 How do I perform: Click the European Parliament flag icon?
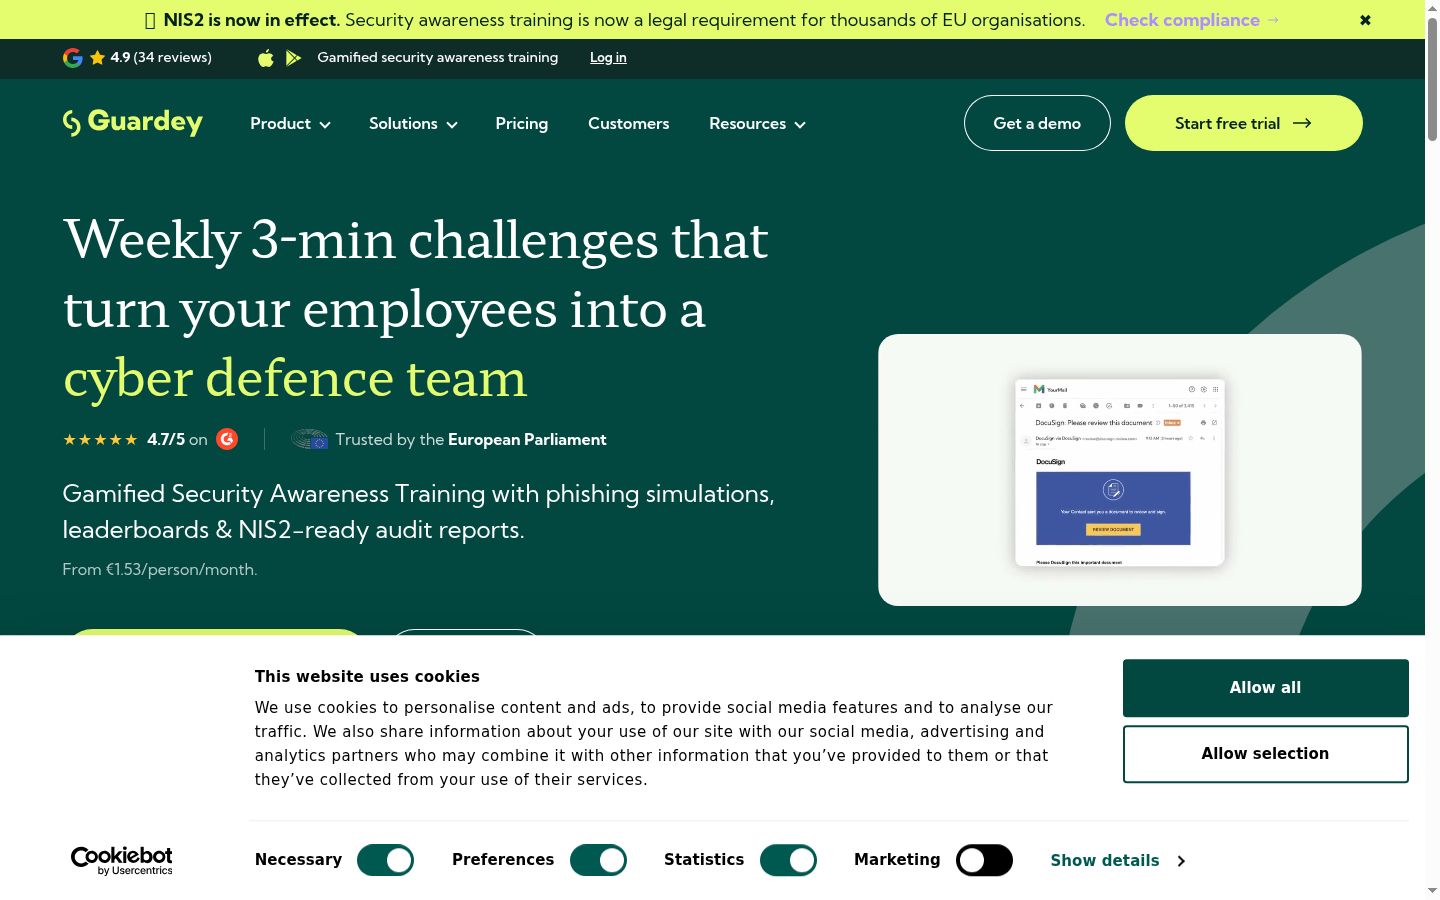(x=310, y=439)
